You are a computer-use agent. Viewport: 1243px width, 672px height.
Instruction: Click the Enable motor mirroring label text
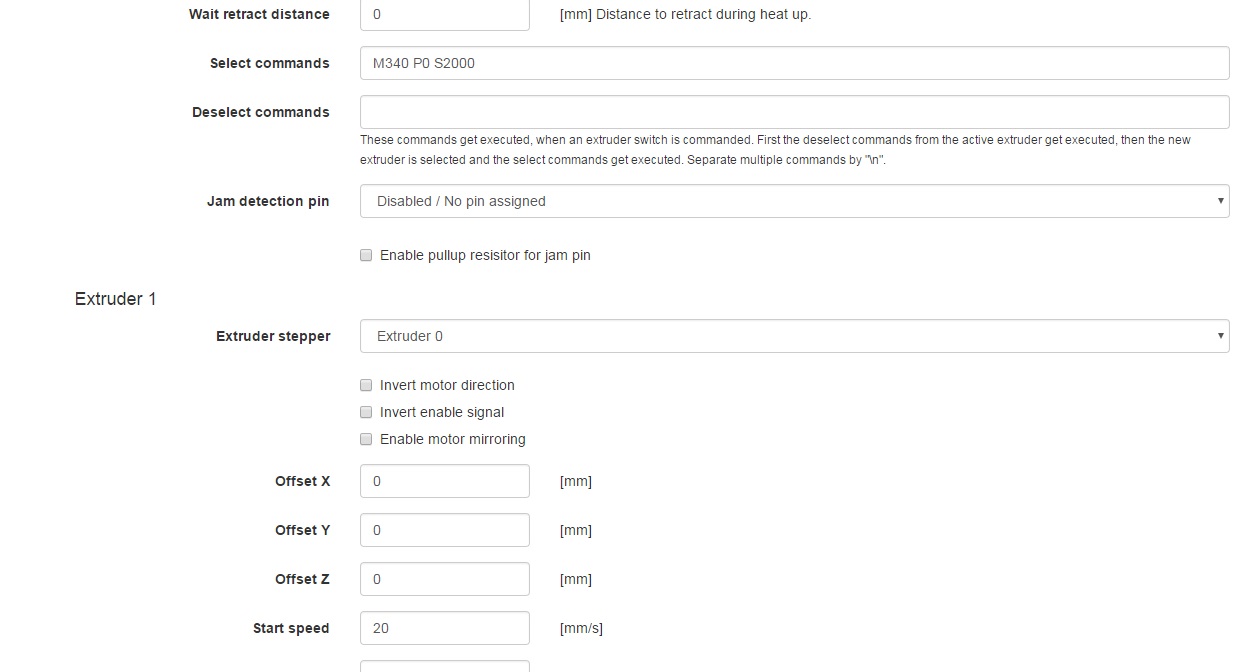click(452, 439)
